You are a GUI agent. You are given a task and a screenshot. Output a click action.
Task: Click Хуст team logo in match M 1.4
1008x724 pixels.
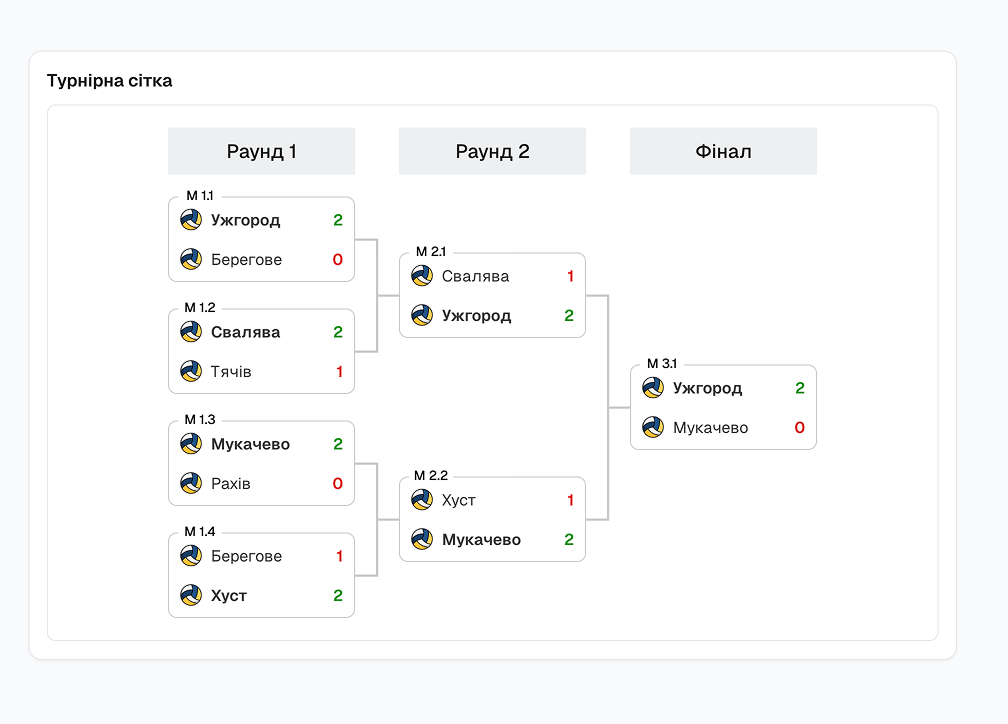pos(191,596)
